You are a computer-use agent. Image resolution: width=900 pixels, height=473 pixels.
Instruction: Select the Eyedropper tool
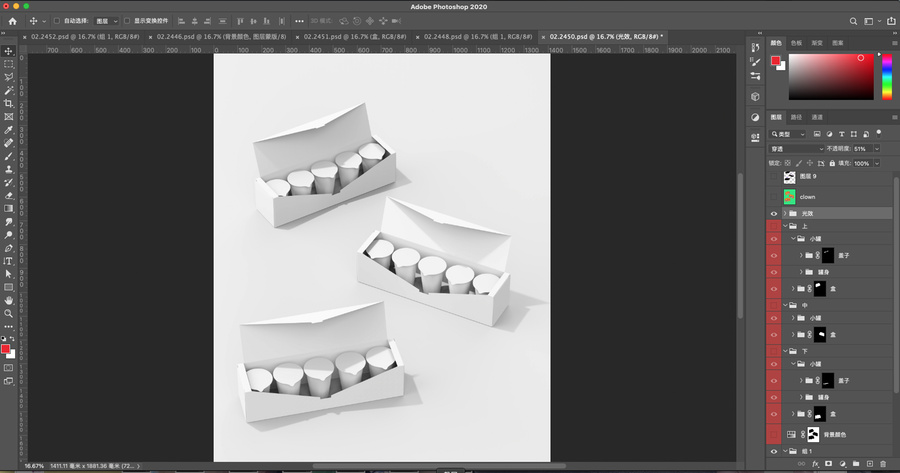9,130
